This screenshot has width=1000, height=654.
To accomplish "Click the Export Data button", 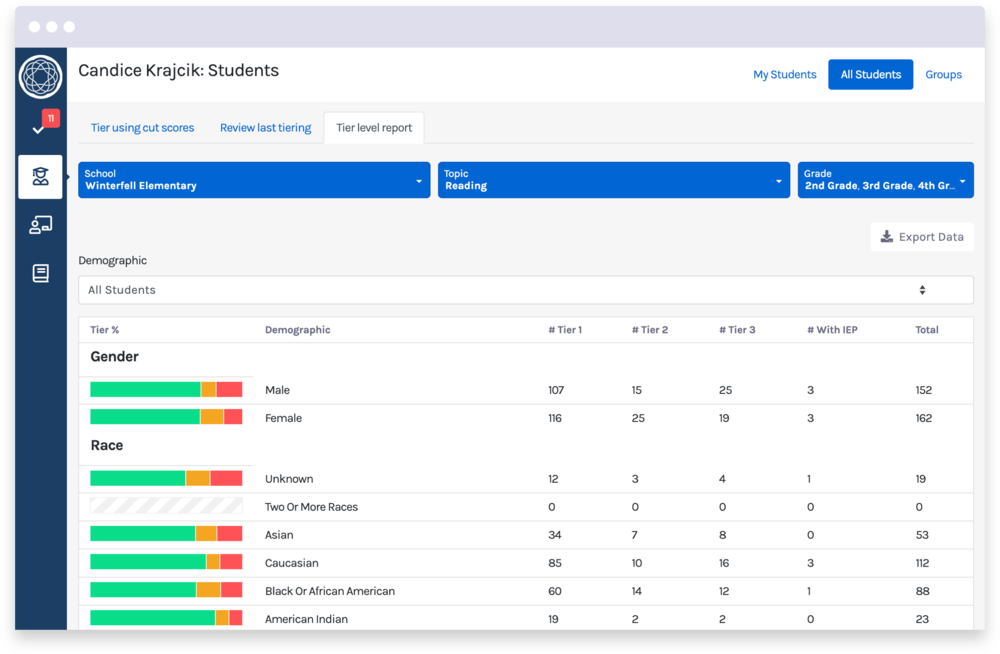I will [x=922, y=237].
